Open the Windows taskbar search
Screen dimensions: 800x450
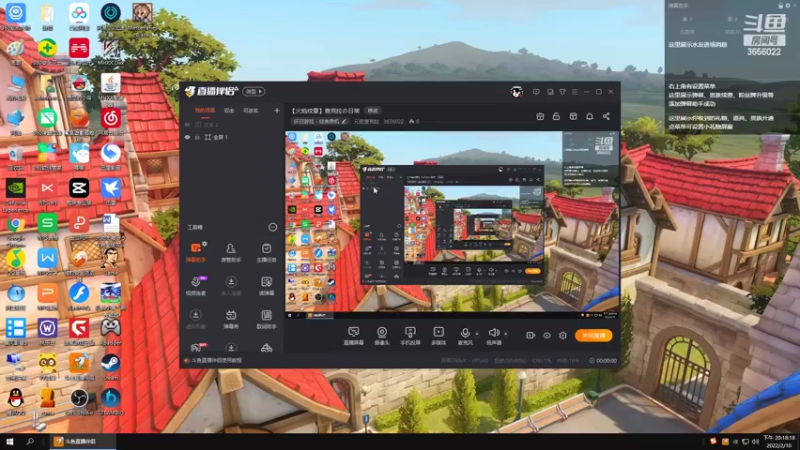pyautogui.click(x=30, y=441)
